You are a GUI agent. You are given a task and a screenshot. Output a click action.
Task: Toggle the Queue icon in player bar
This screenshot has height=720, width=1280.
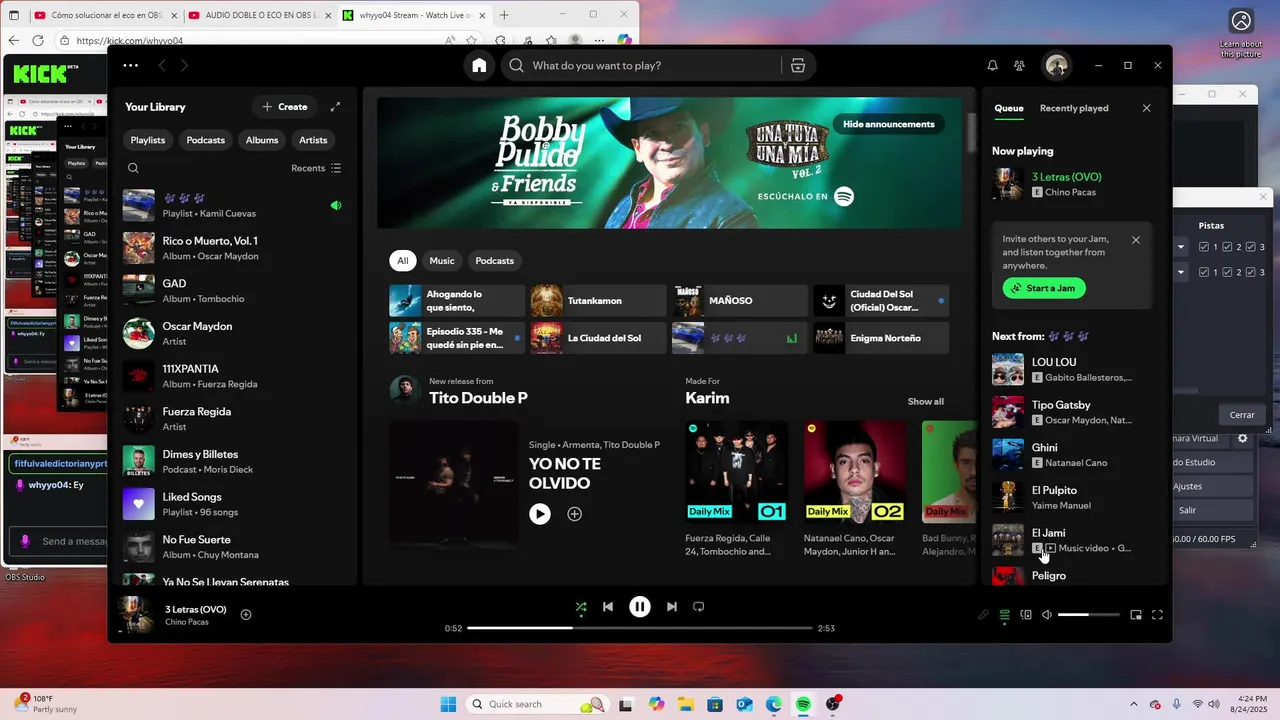click(x=1005, y=615)
